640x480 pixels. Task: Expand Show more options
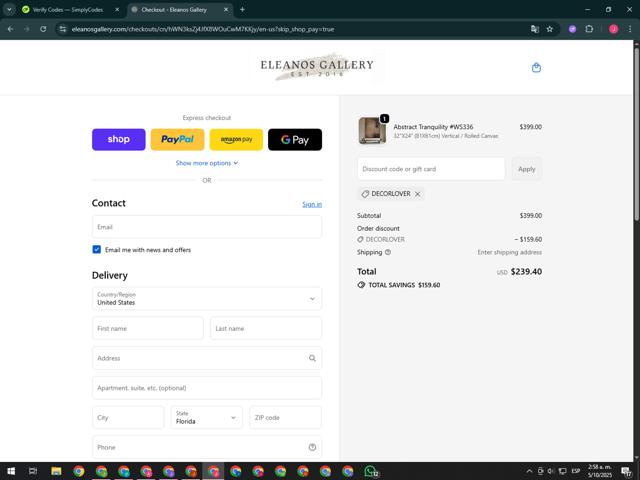207,163
